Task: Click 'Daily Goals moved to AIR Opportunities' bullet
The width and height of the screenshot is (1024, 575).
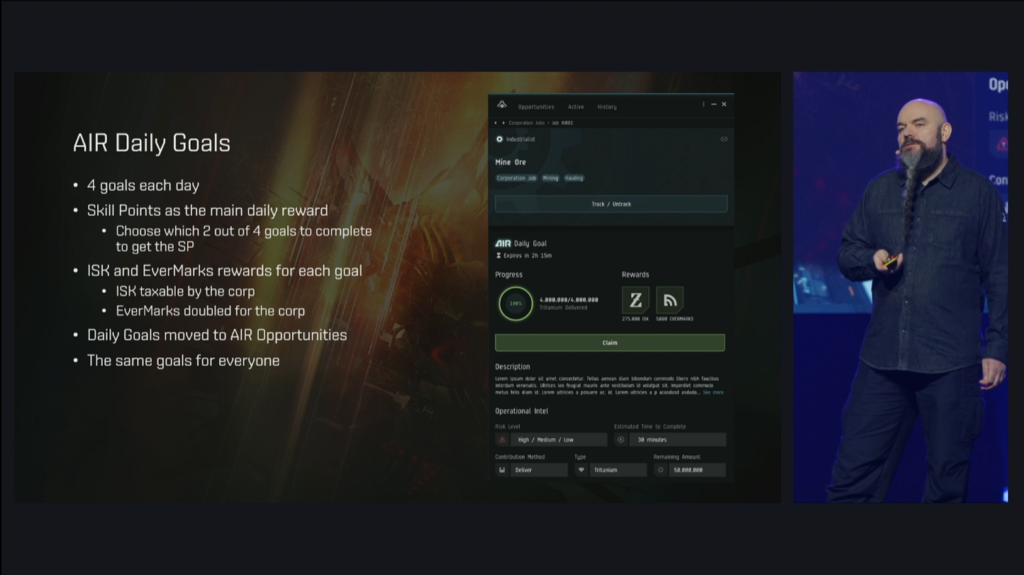Action: coord(217,335)
